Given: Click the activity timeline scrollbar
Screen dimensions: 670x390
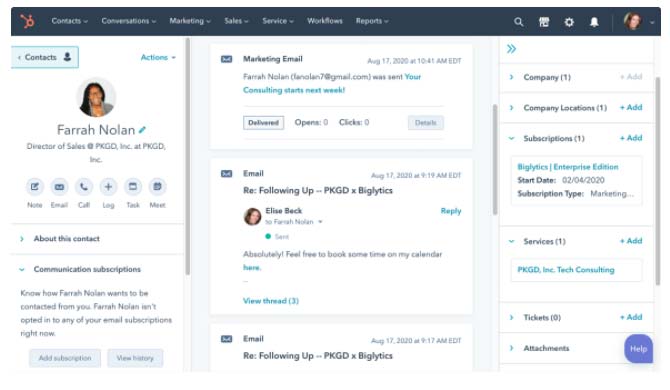Looking at the screenshot, I should tap(495, 159).
